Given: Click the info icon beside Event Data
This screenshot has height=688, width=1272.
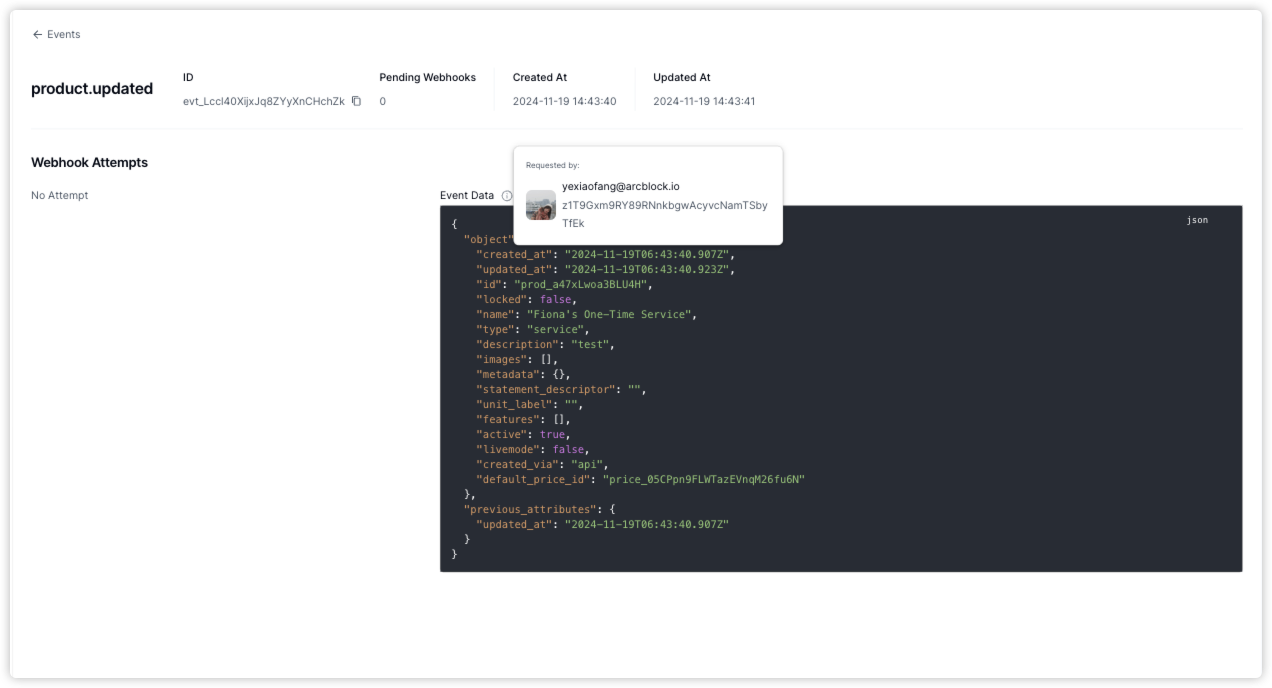Looking at the screenshot, I should (x=507, y=196).
